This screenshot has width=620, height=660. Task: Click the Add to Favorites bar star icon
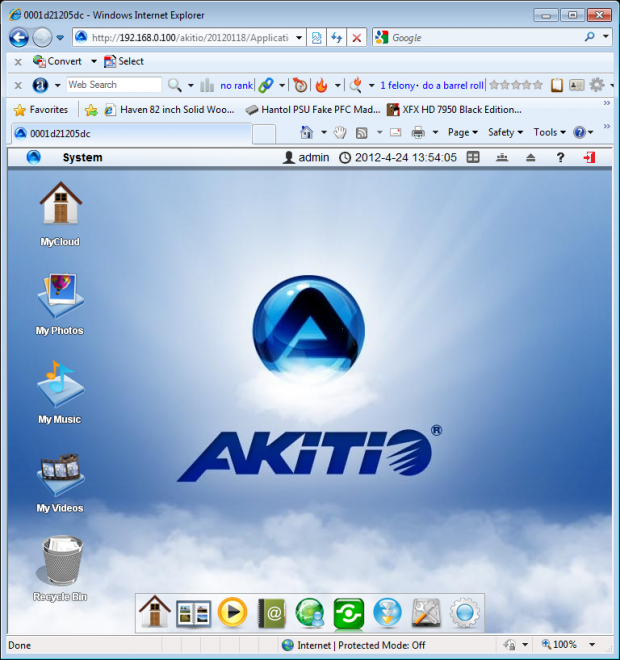click(x=91, y=110)
